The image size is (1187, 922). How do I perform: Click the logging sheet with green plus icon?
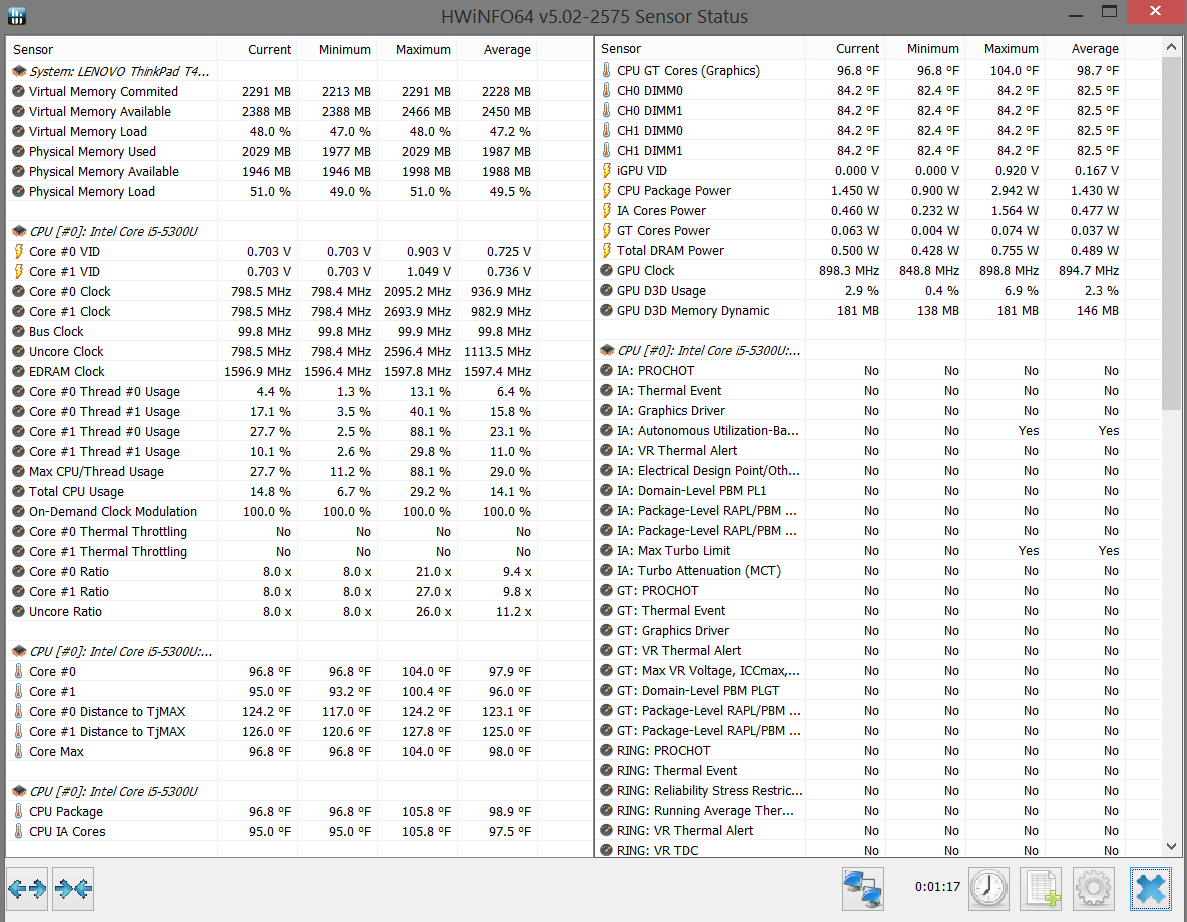(1042, 889)
